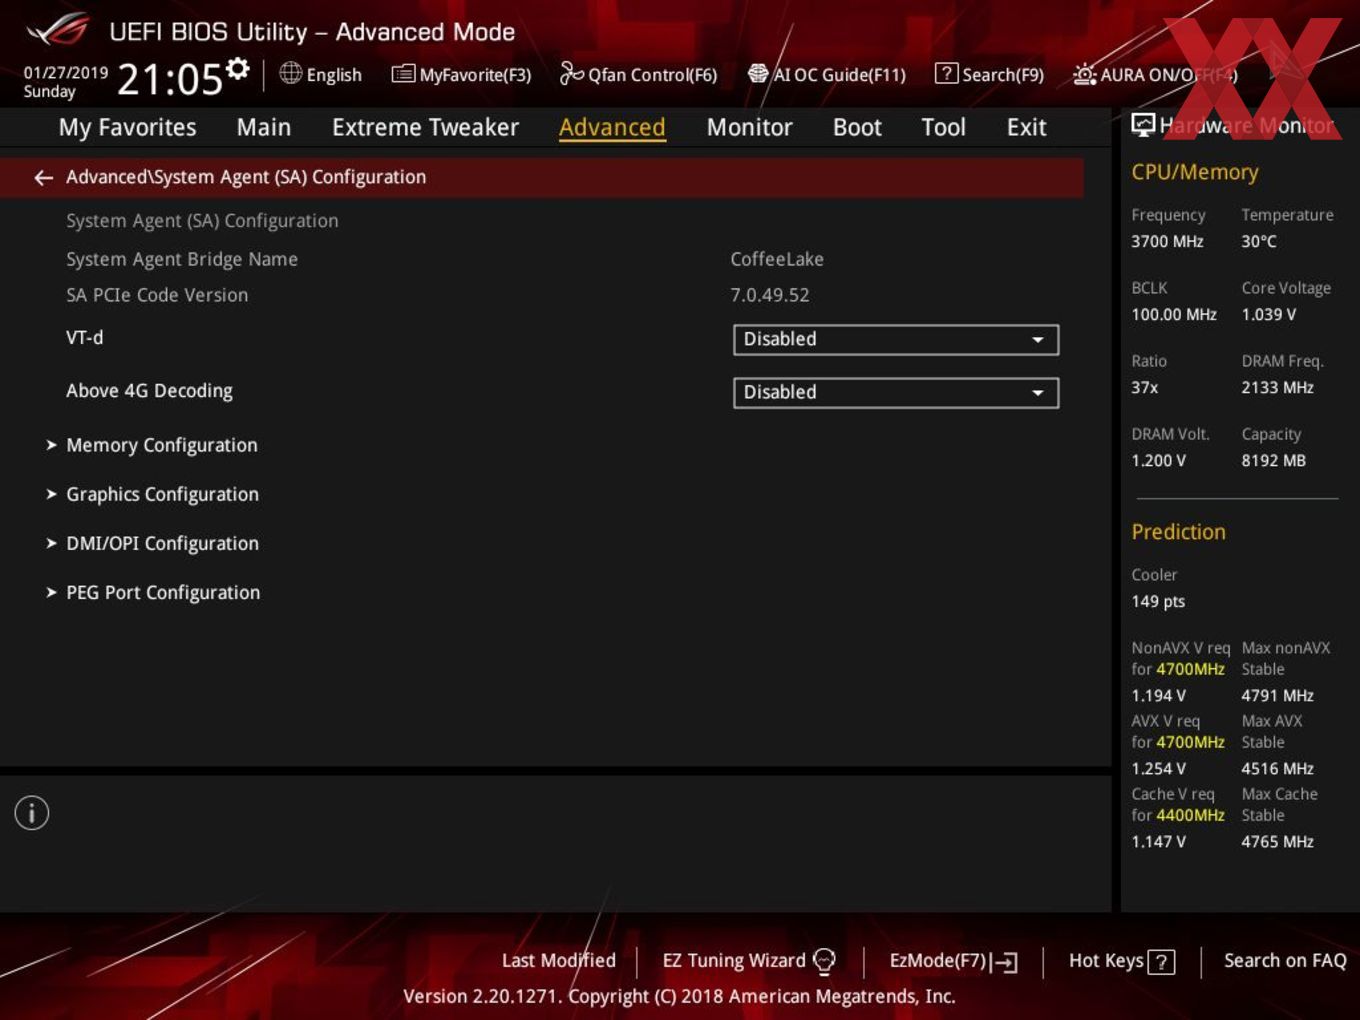Click the 21:05 clock display

170,79
